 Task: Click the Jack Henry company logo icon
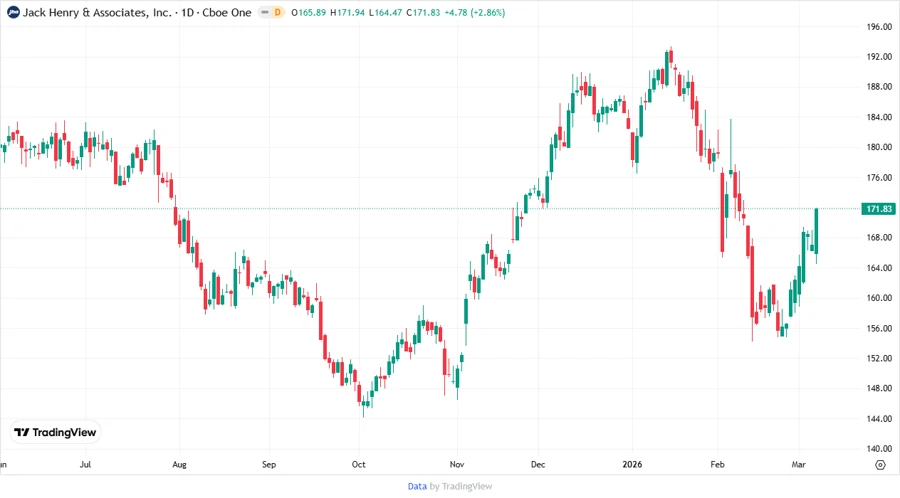click(x=13, y=12)
